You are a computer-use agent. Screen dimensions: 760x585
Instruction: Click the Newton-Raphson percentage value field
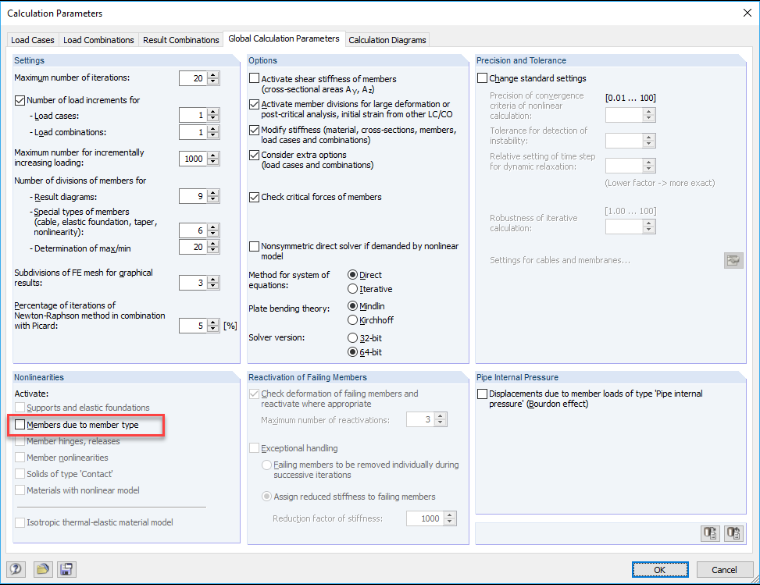point(193,326)
